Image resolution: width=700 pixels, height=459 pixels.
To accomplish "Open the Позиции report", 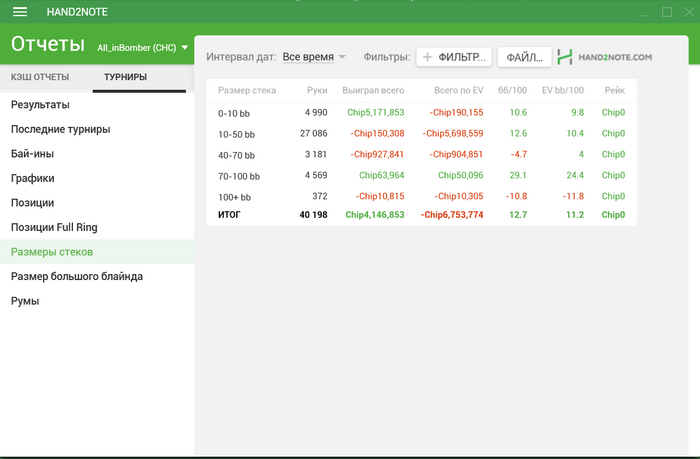I will click(97, 203).
